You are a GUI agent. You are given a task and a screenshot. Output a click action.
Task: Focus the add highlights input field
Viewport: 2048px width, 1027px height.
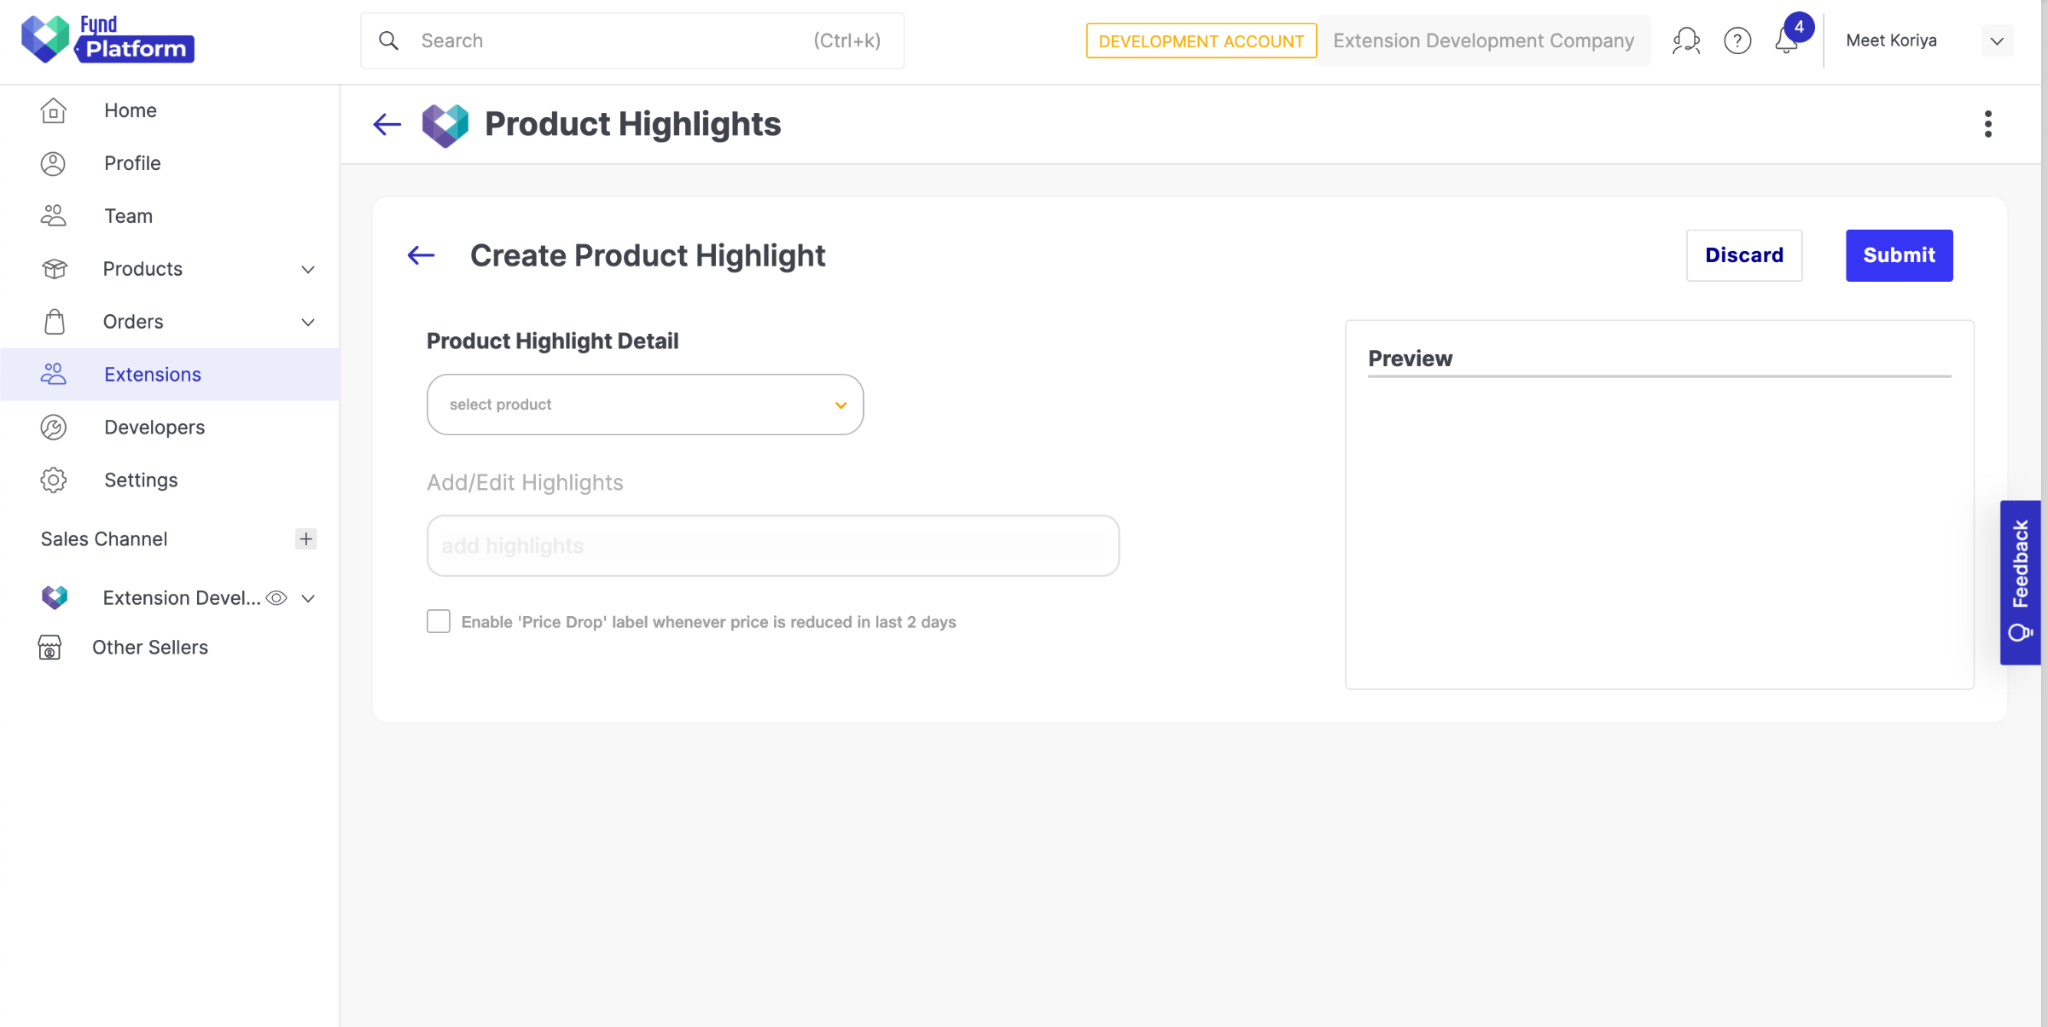point(773,546)
